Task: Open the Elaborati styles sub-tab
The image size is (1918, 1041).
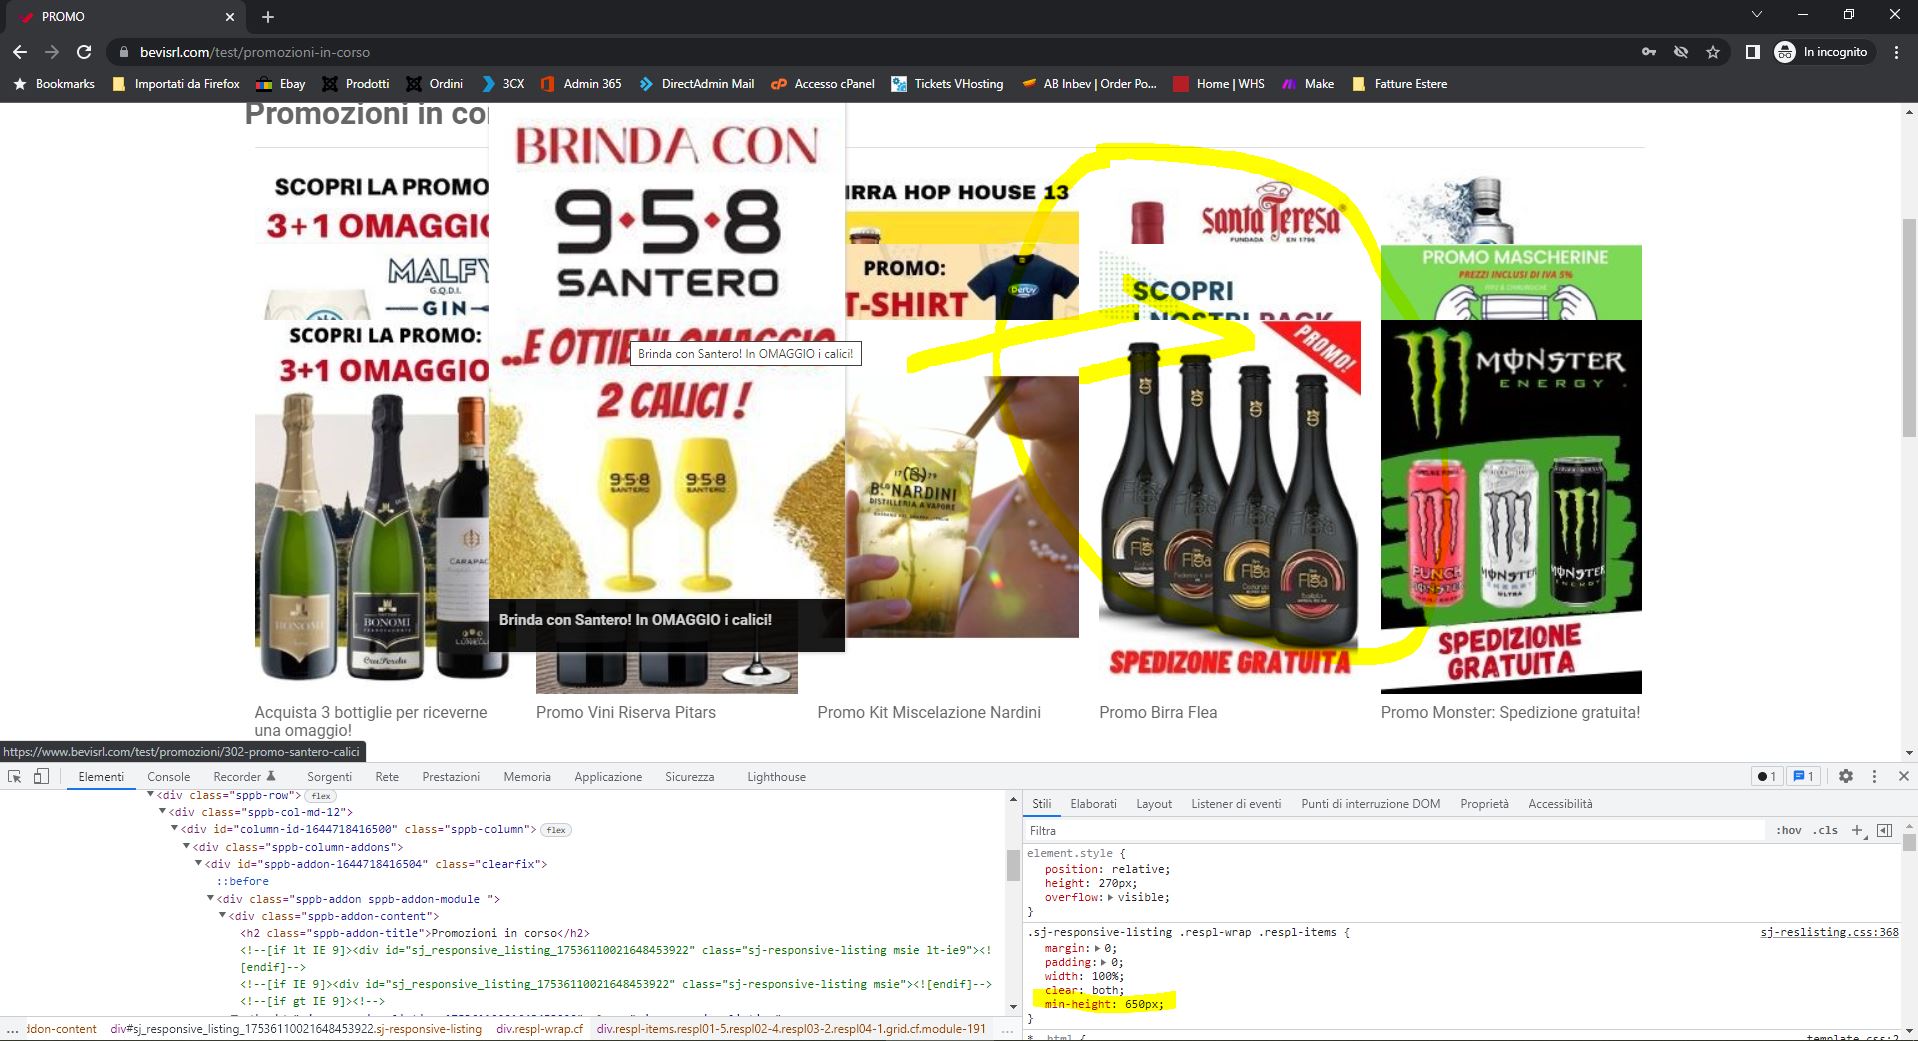Action: pos(1093,804)
